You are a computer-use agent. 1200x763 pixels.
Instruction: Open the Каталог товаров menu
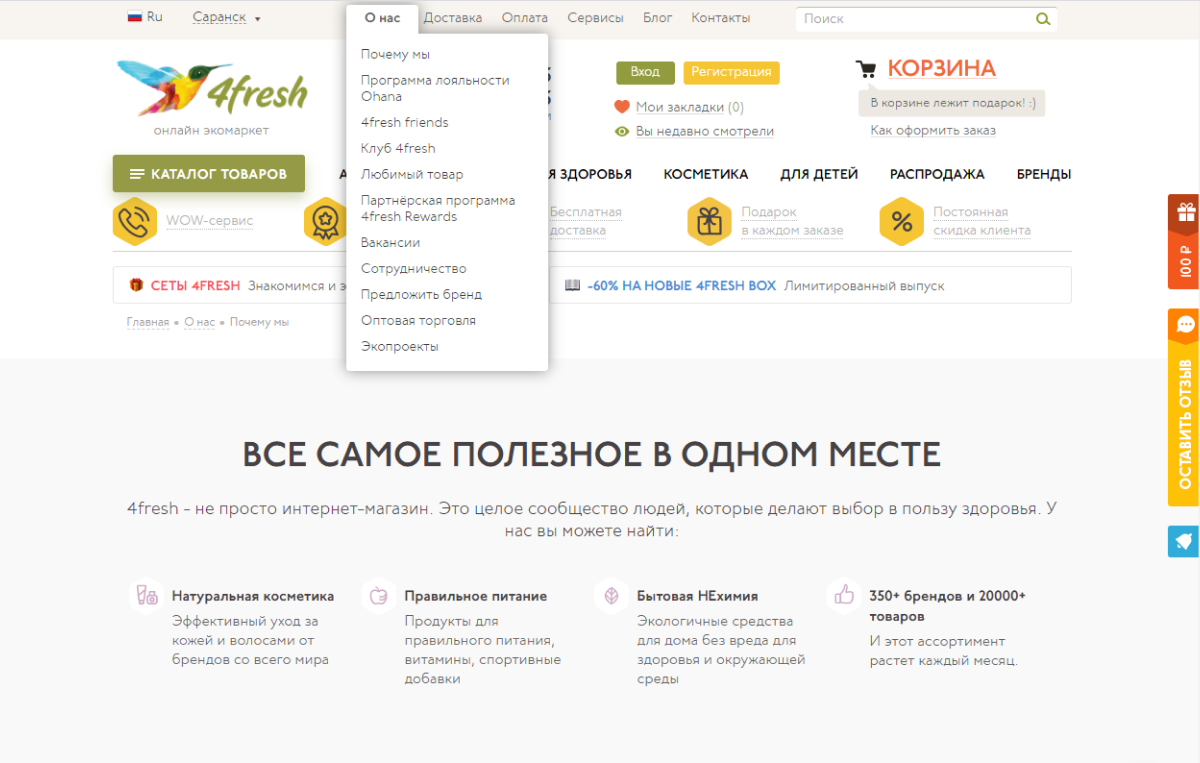(x=209, y=174)
